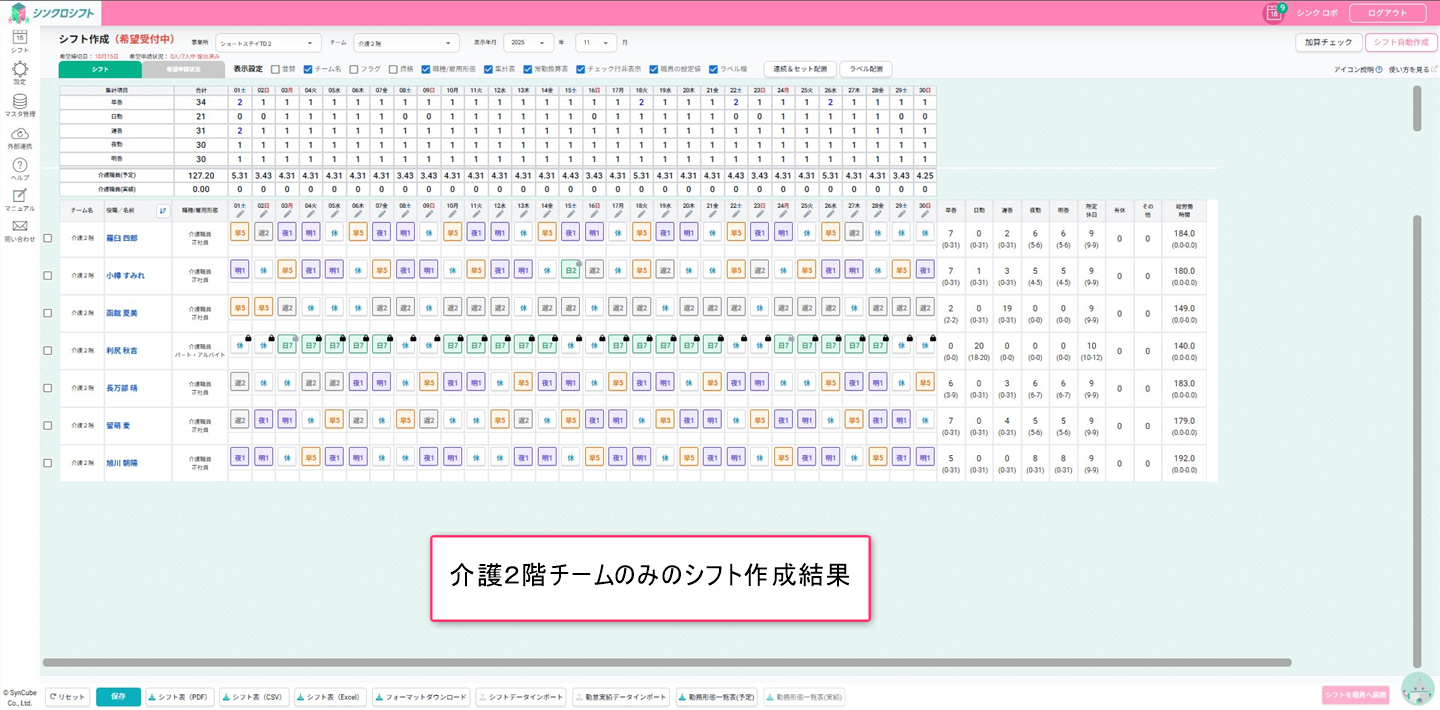This screenshot has height=710, width=1440.
Task: Enable the フラグ display checkbox
Action: pos(354,70)
